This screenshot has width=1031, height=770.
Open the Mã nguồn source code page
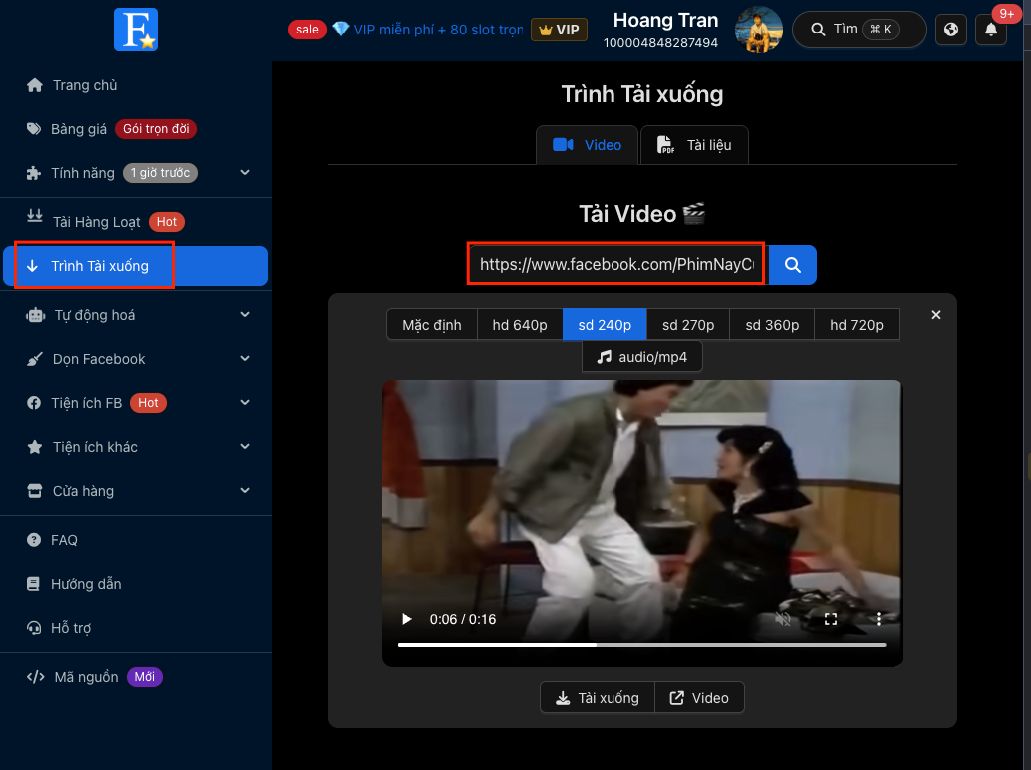[x=86, y=677]
